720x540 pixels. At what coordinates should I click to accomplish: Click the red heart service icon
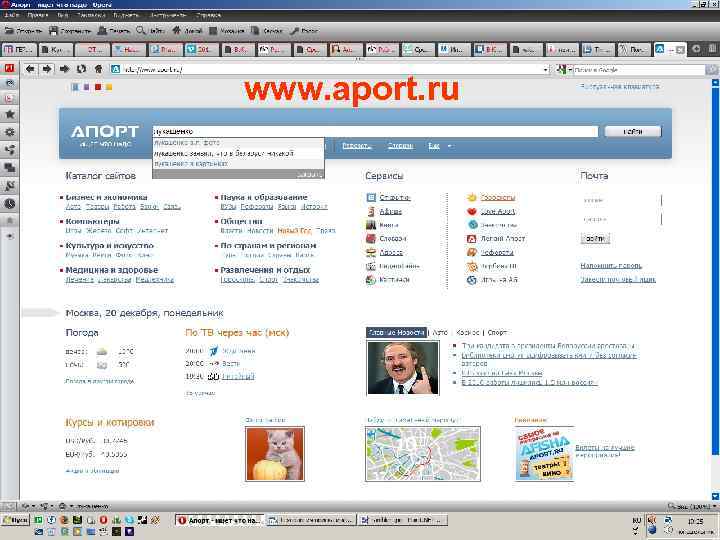tap(472, 211)
